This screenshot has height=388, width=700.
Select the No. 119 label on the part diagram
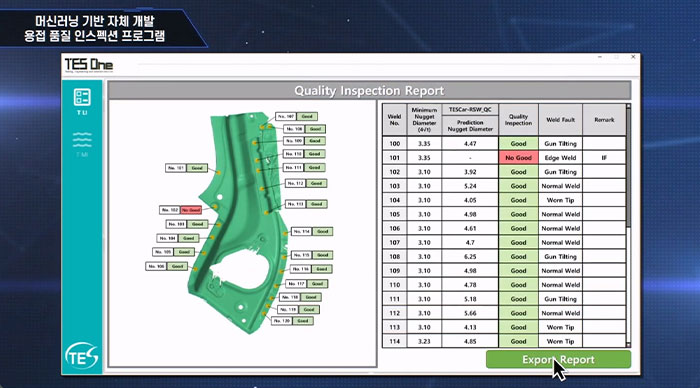pyautogui.click(x=299, y=309)
